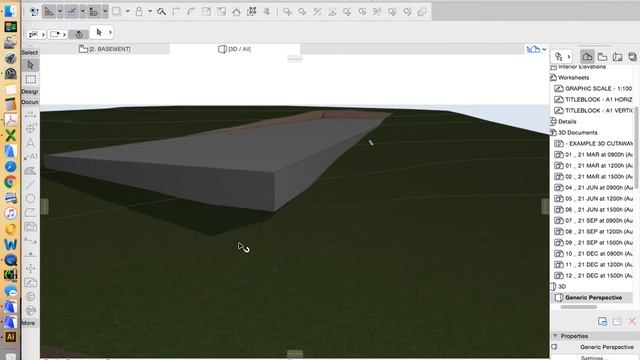This screenshot has height=360, width=640.
Task: Click the Document toolbox section header
Action: point(30,102)
